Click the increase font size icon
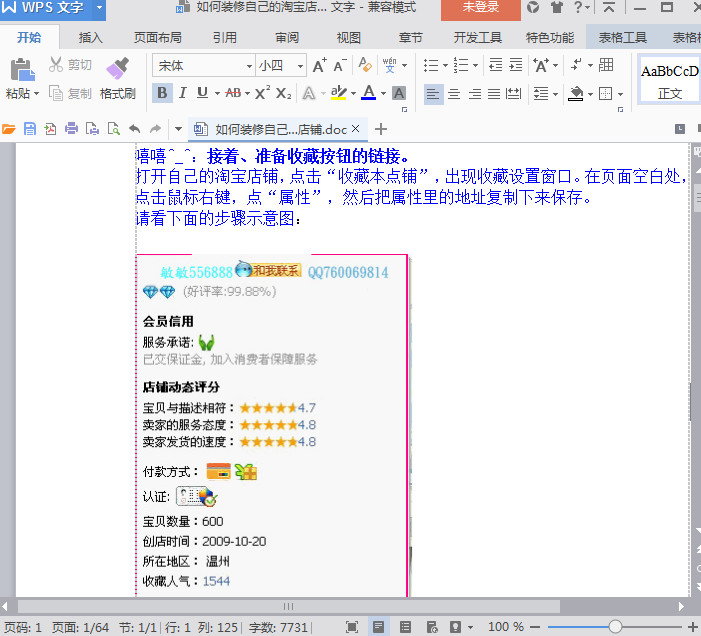Image resolution: width=701 pixels, height=636 pixels. (x=319, y=66)
